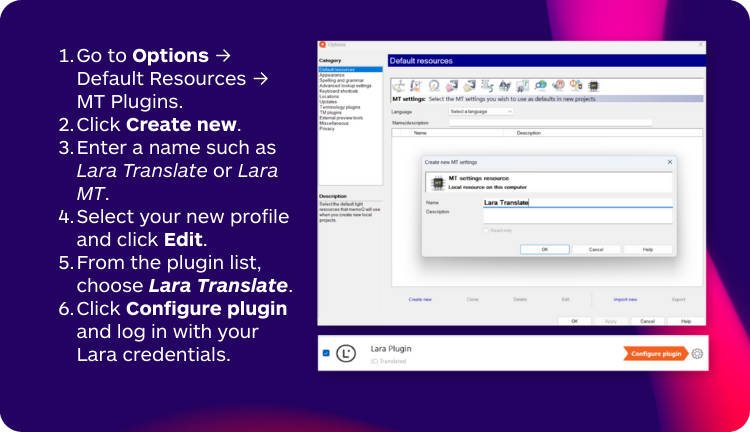Click the MT chip icon in Create dialog

(x=437, y=183)
